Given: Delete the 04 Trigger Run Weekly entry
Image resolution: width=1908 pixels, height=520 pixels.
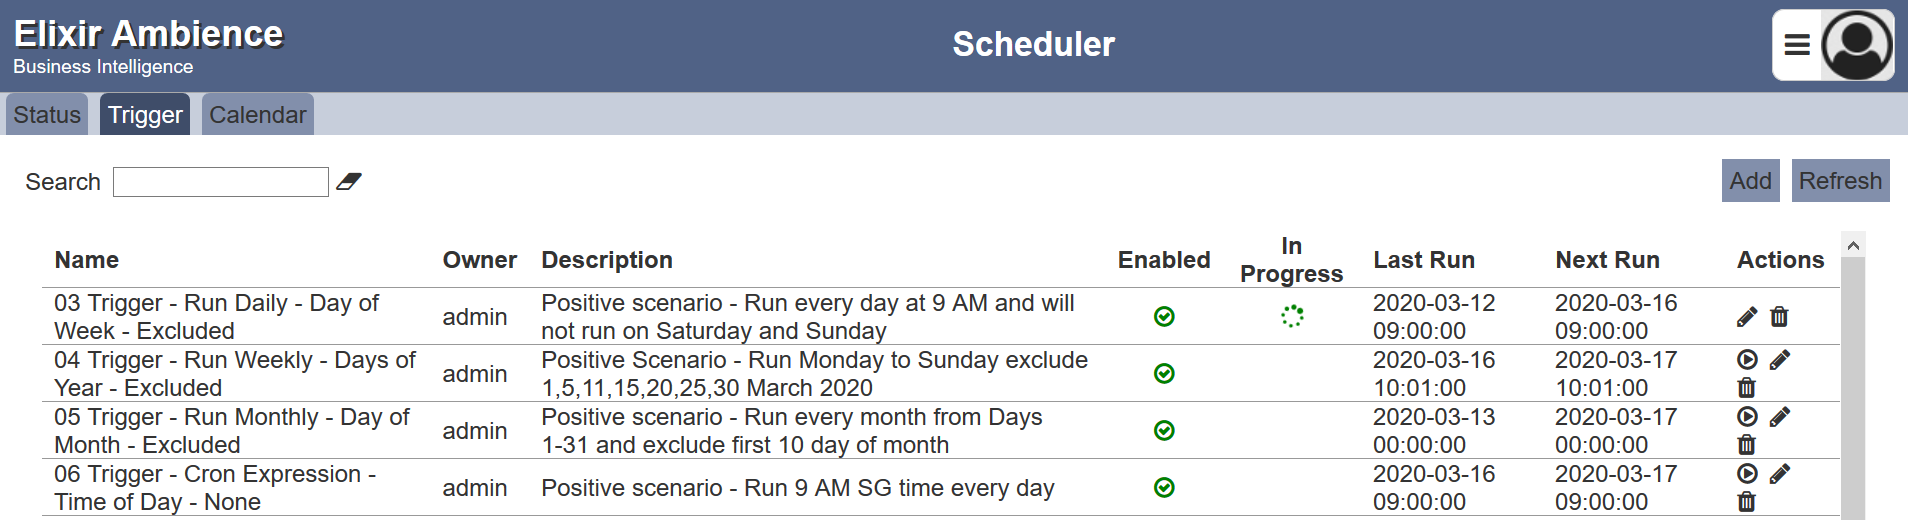Looking at the screenshot, I should tap(1747, 388).
